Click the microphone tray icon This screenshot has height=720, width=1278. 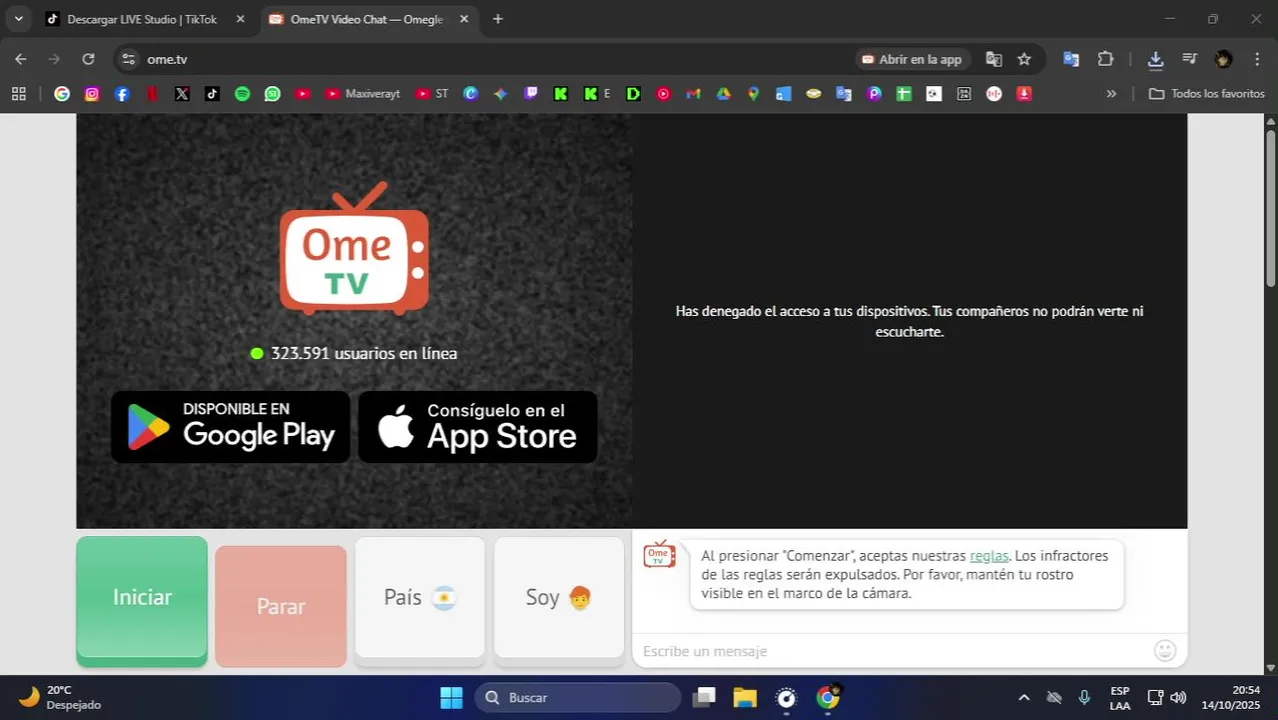point(1084,697)
